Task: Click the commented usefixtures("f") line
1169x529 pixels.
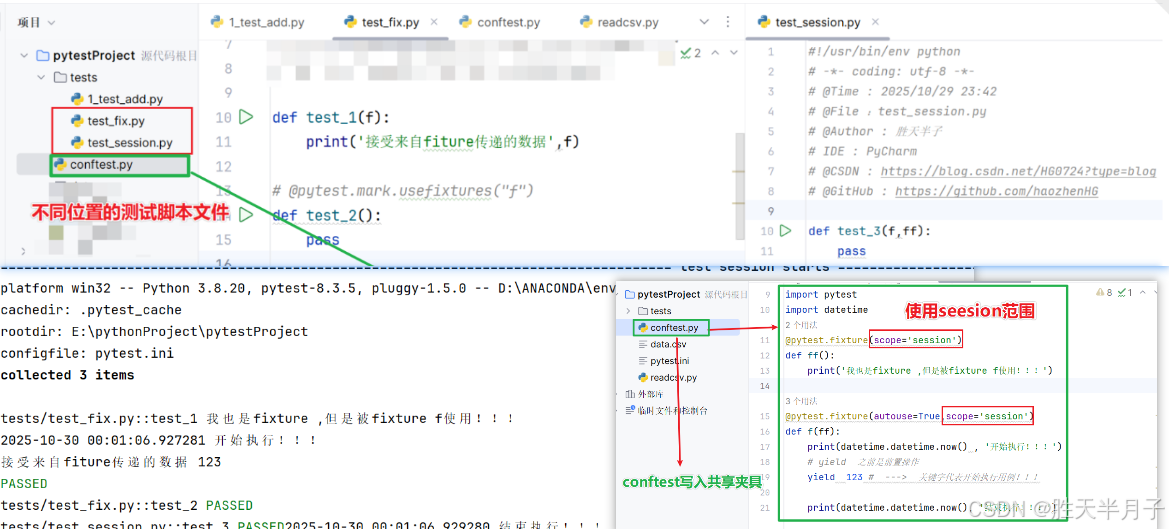Action: pos(403,191)
